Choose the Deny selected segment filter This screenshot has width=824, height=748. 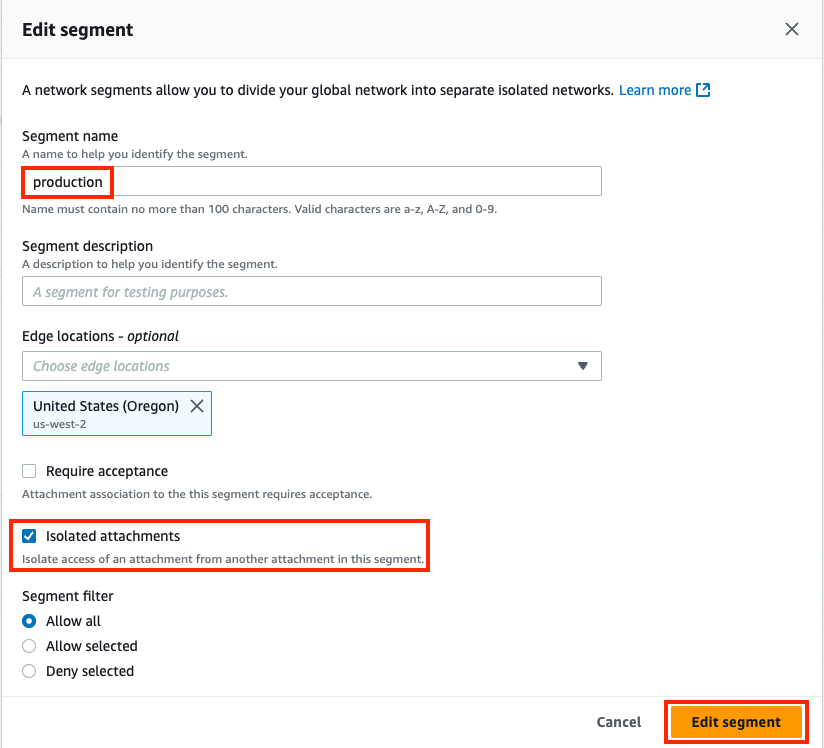point(29,671)
